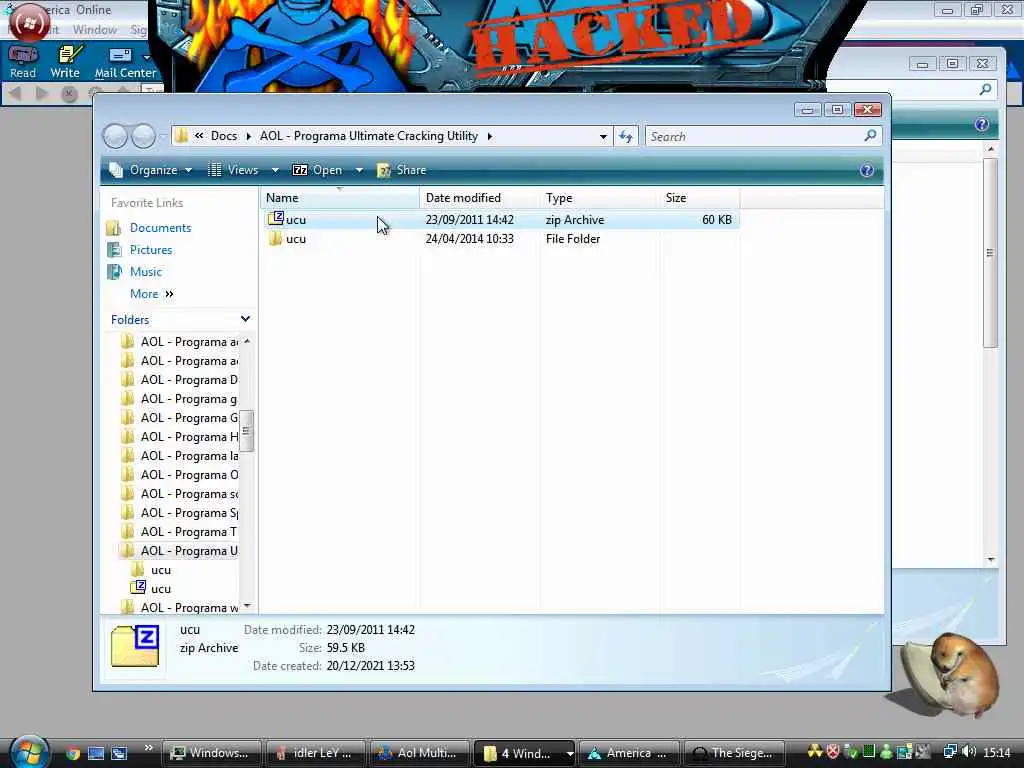Sort by the Type column header

(x=599, y=198)
